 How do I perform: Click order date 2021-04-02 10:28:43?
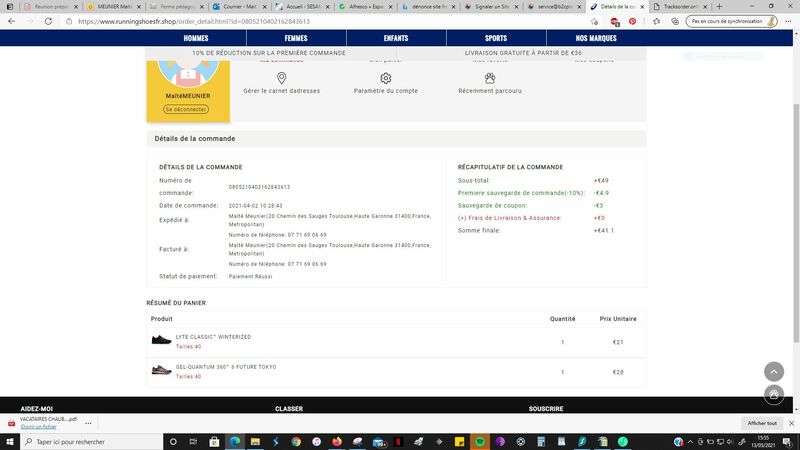255,206
